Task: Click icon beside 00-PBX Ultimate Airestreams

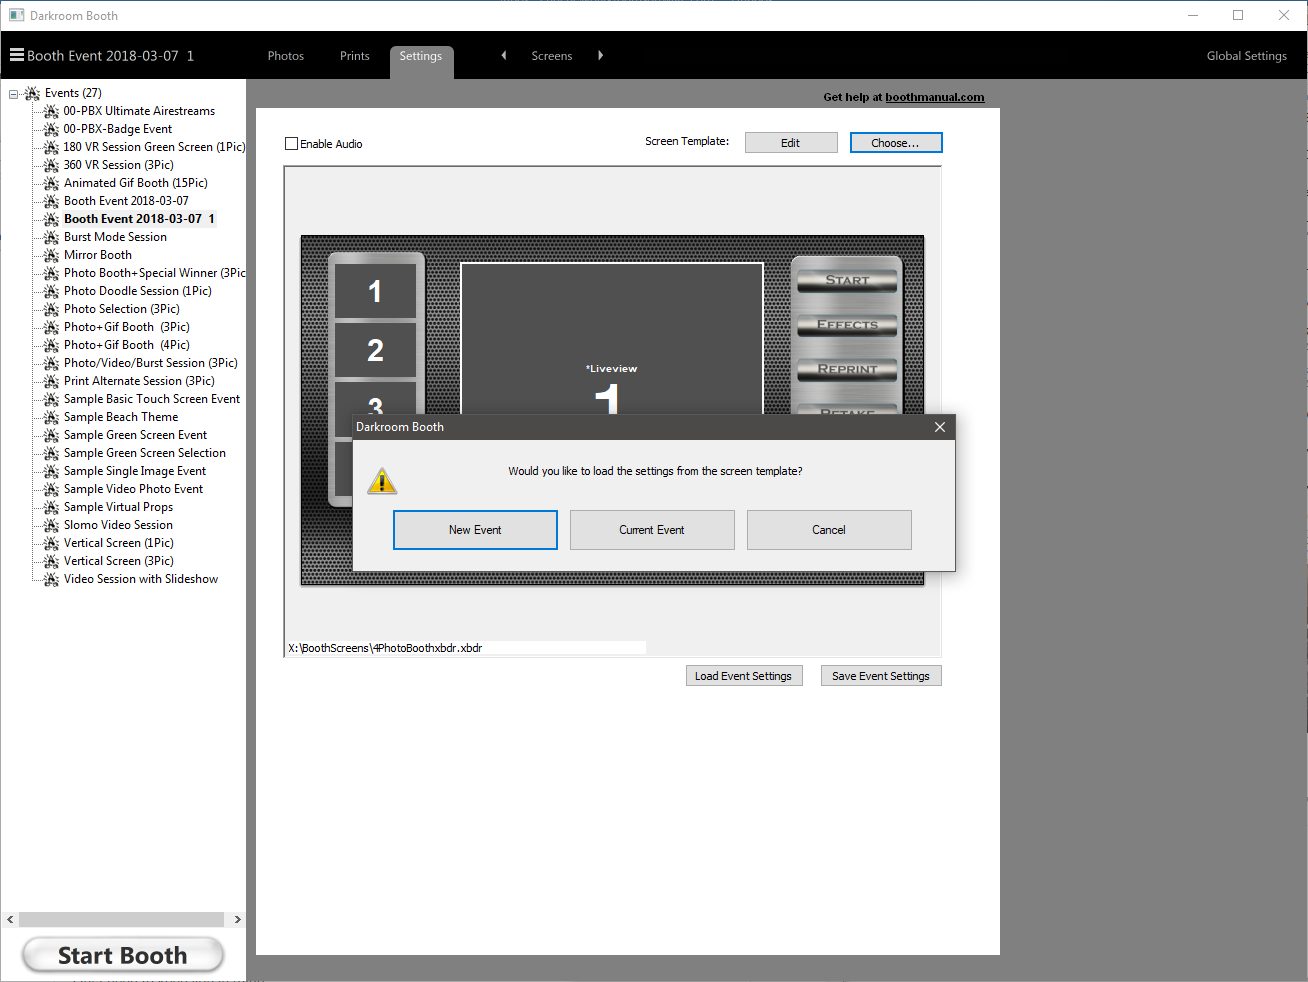Action: pyautogui.click(x=52, y=111)
